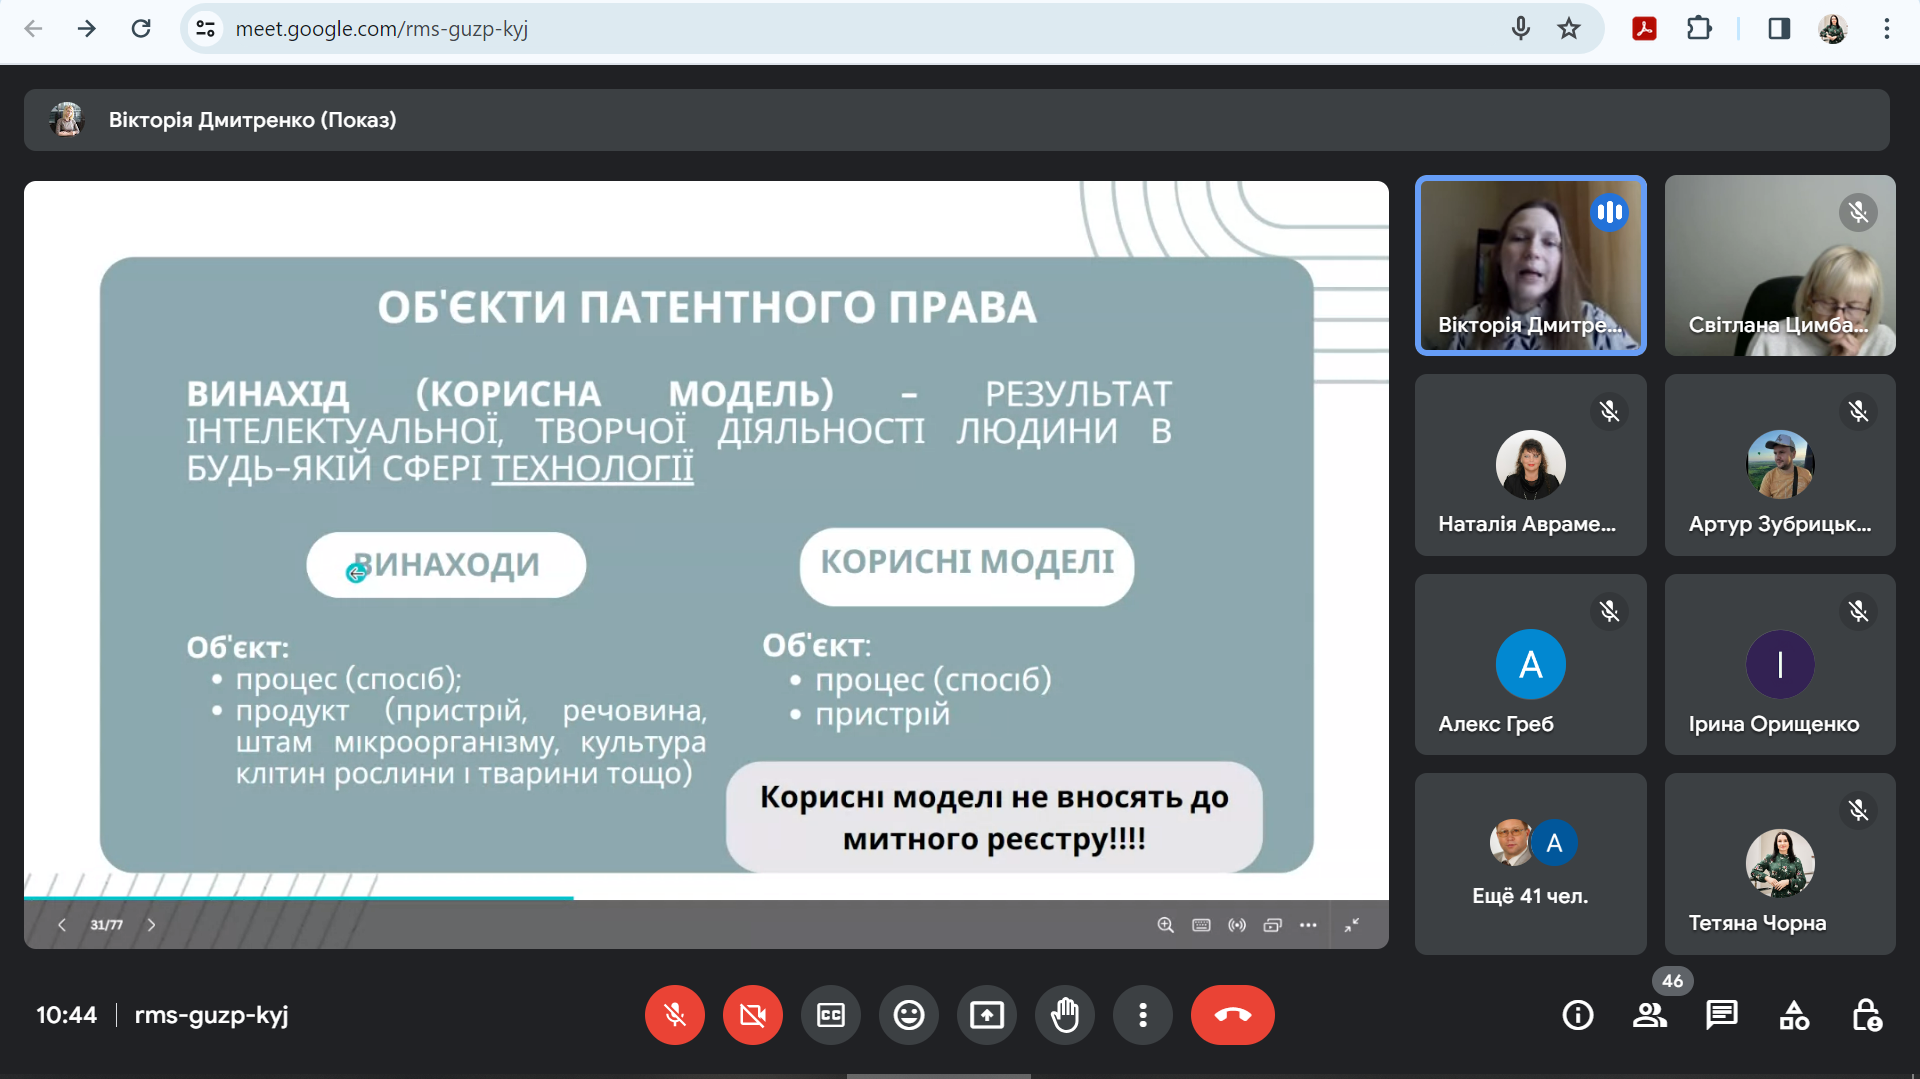Click the ТЕХНОЛОГІЇ underlined link on slide
Screen dimensions: 1920x1079
coord(592,468)
